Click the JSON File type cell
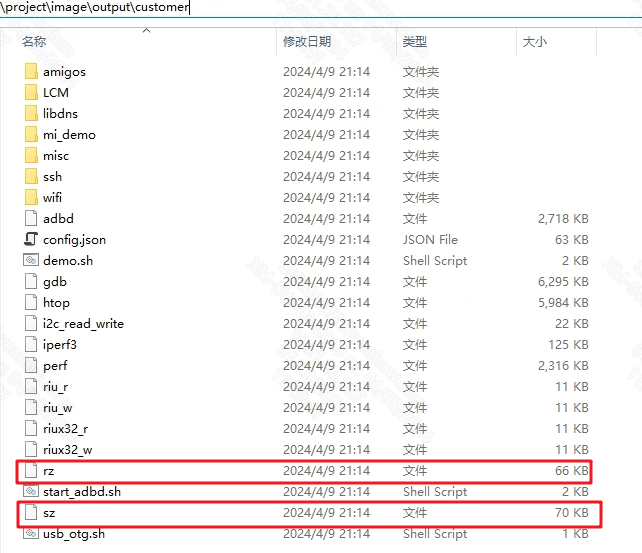 click(x=430, y=239)
